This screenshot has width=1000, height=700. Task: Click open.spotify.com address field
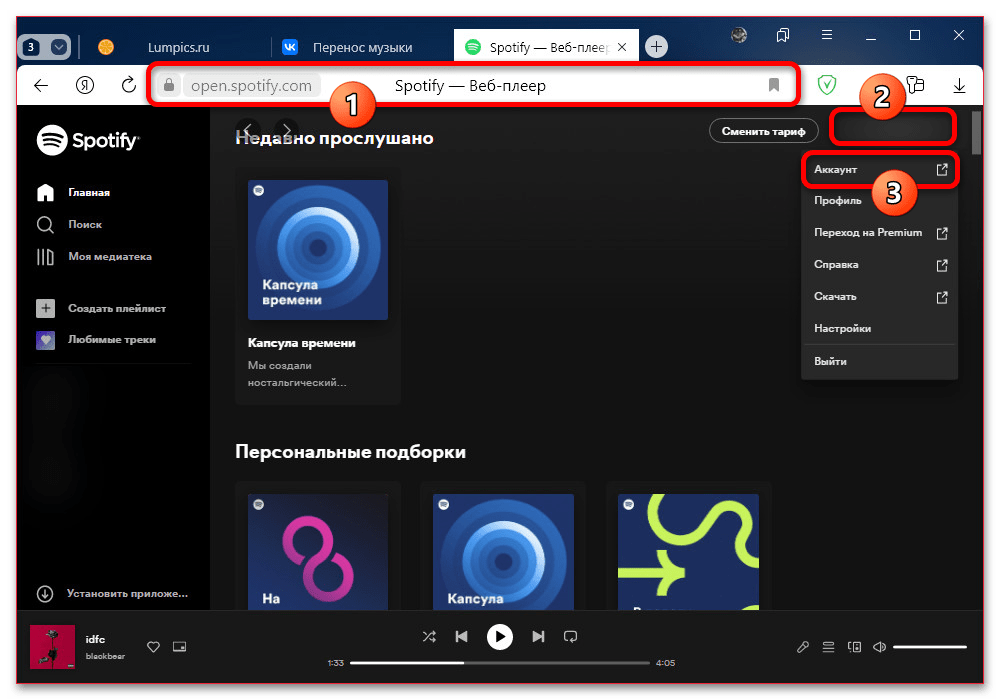pyautogui.click(x=251, y=86)
